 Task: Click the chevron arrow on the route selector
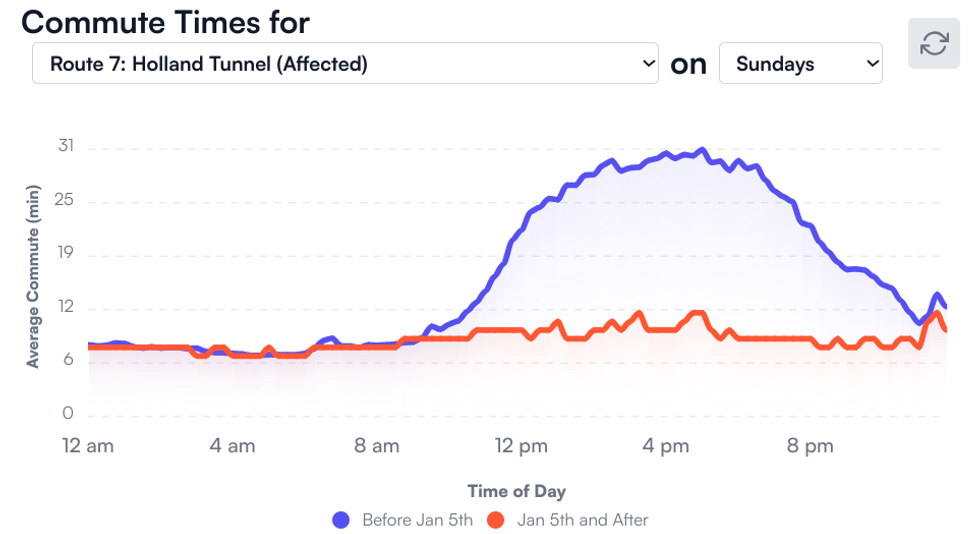[x=646, y=64]
